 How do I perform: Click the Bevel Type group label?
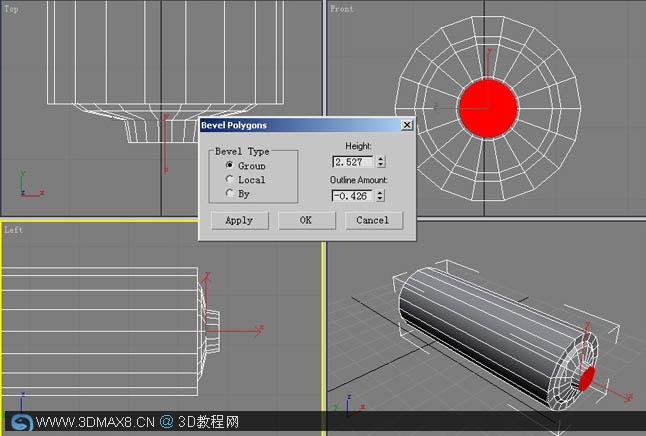coord(242,152)
